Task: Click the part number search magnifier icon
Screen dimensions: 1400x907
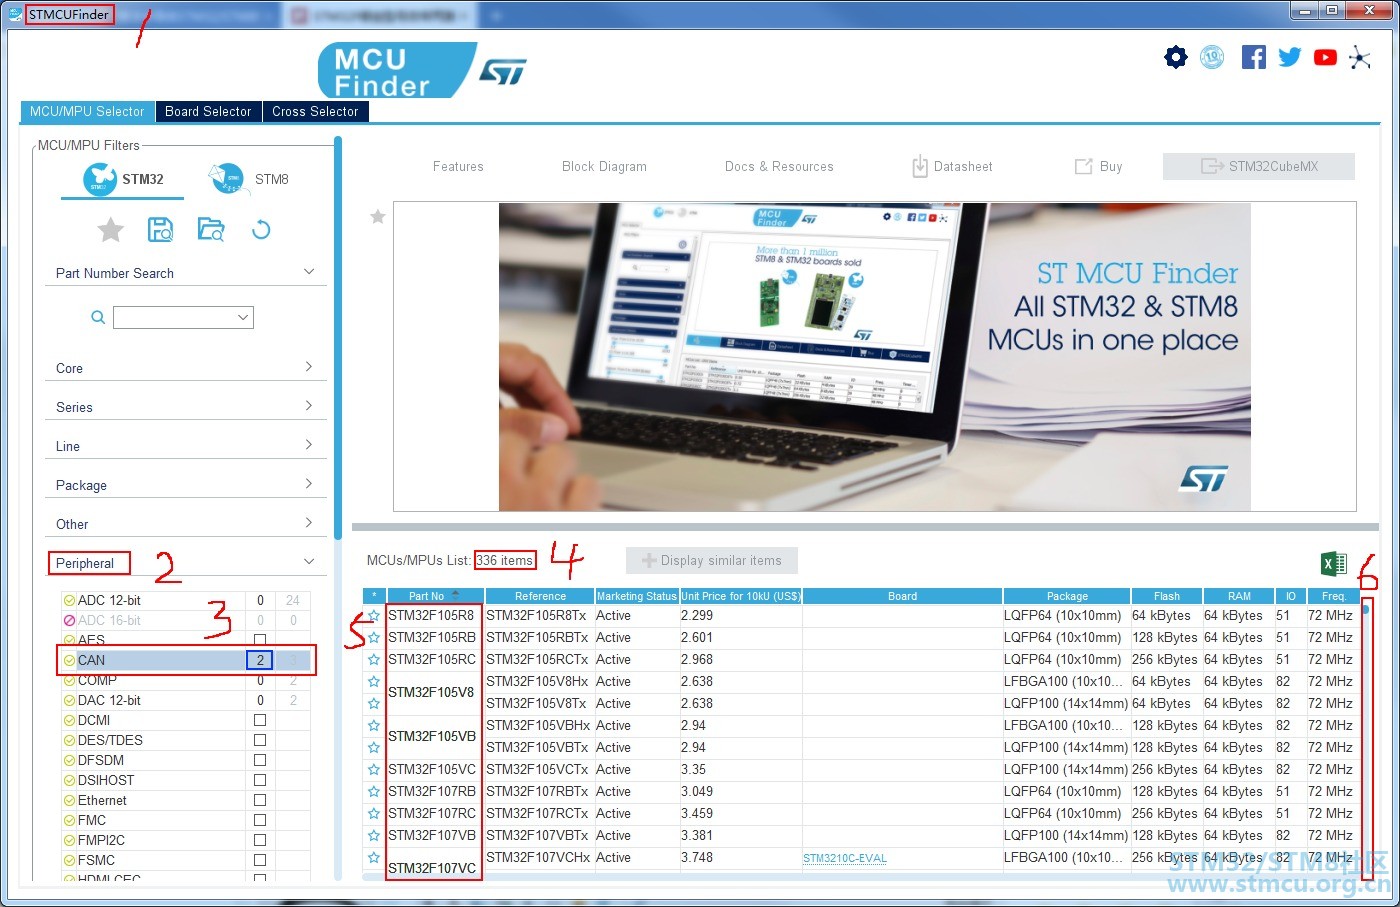Action: pos(98,317)
